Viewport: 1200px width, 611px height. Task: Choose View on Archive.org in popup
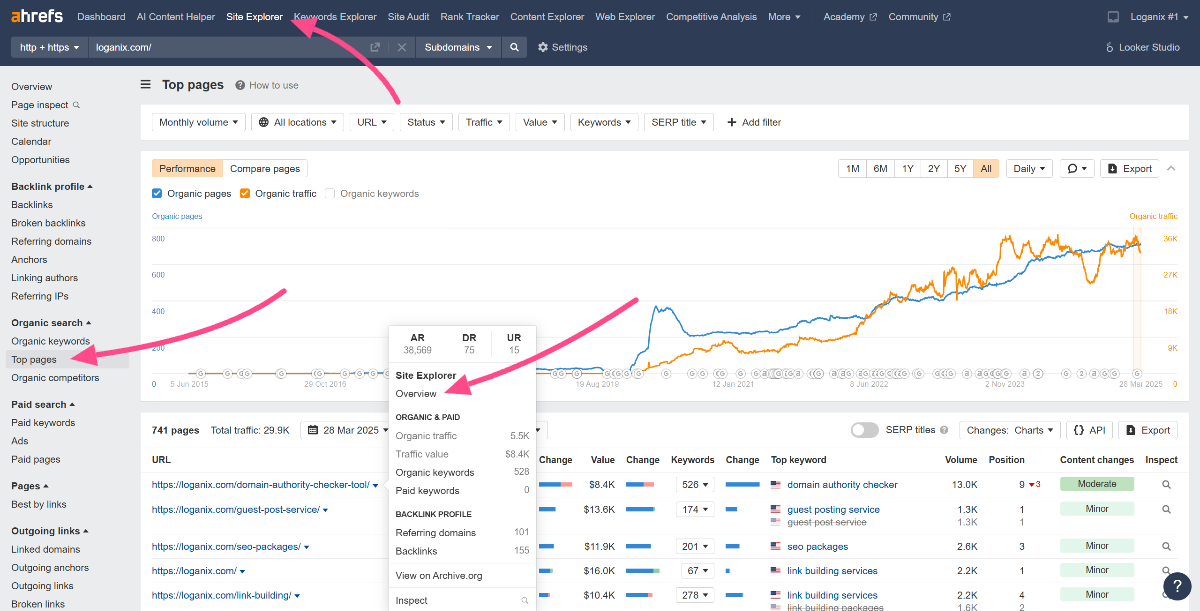tap(438, 575)
